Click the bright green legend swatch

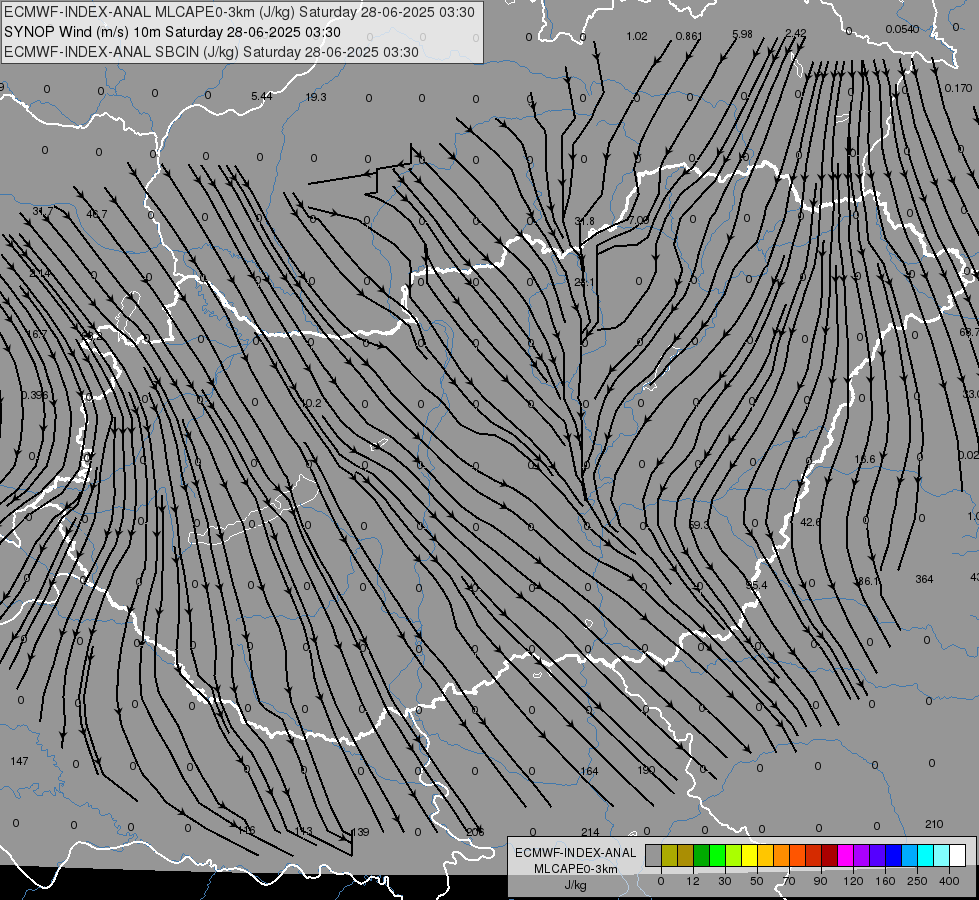click(717, 855)
